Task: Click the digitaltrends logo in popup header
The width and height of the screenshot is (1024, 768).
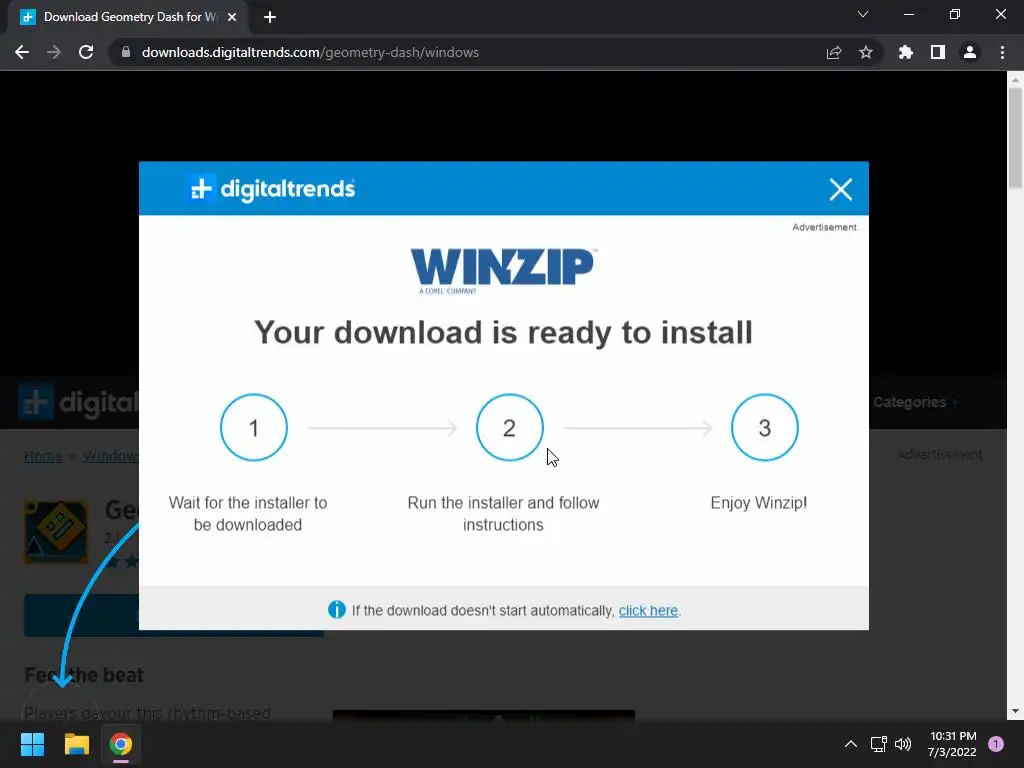Action: coord(272,189)
